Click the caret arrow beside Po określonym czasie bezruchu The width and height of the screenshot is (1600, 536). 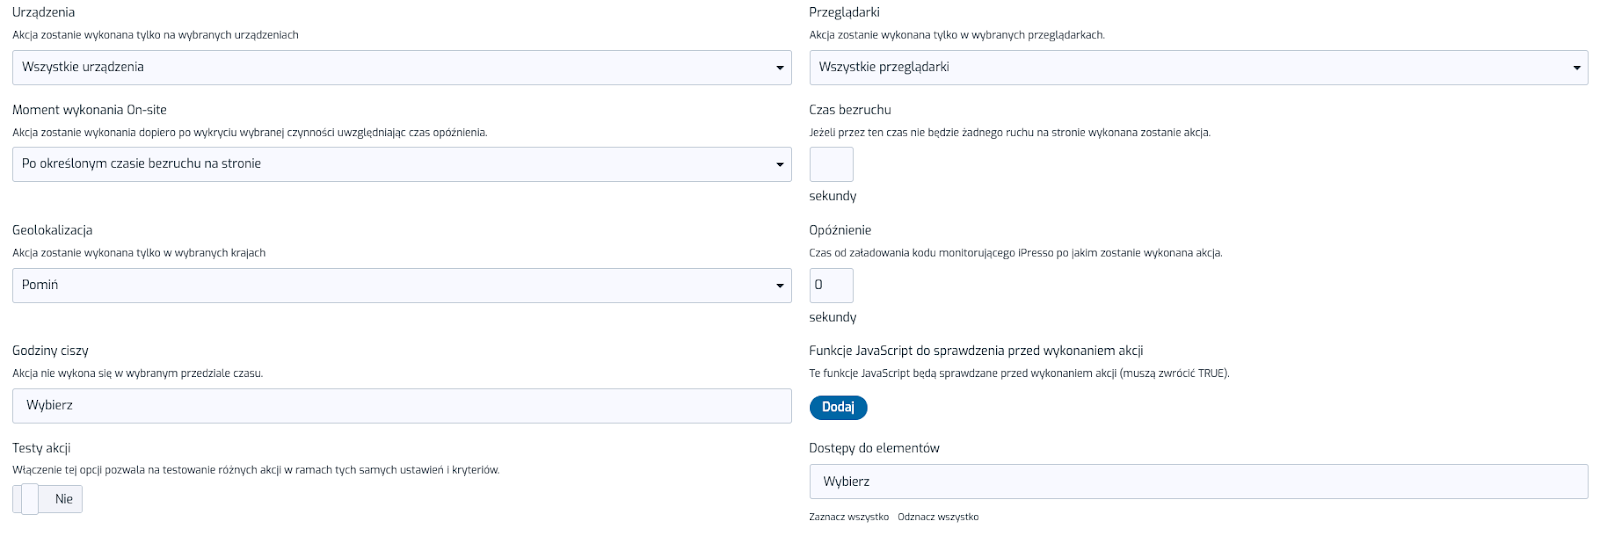780,165
